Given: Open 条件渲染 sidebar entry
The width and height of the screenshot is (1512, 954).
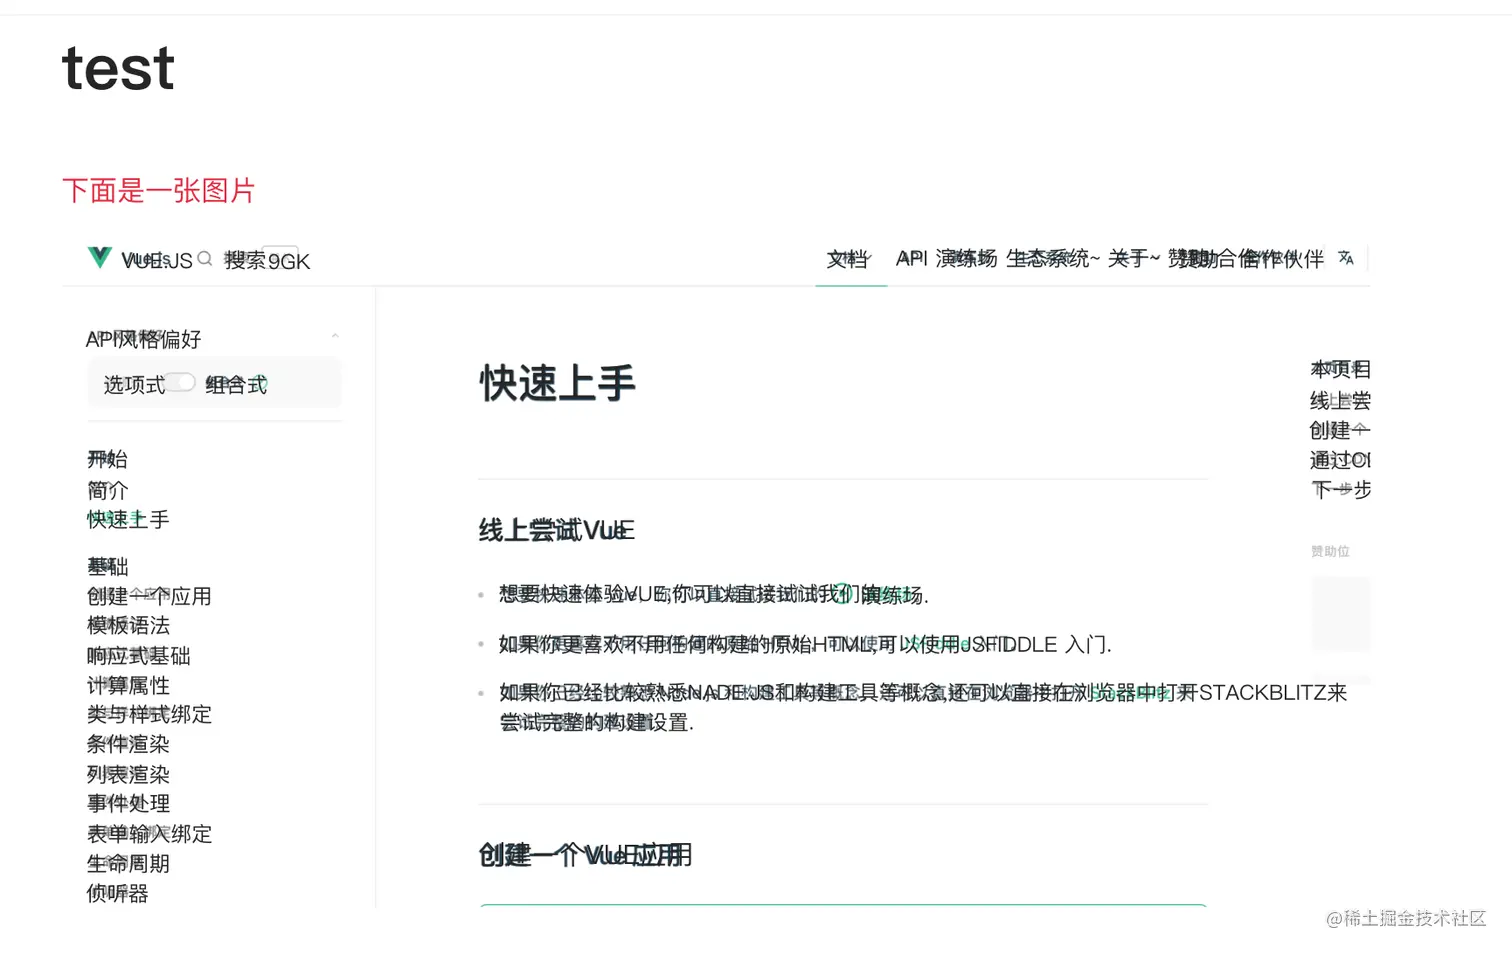Looking at the screenshot, I should click(128, 744).
